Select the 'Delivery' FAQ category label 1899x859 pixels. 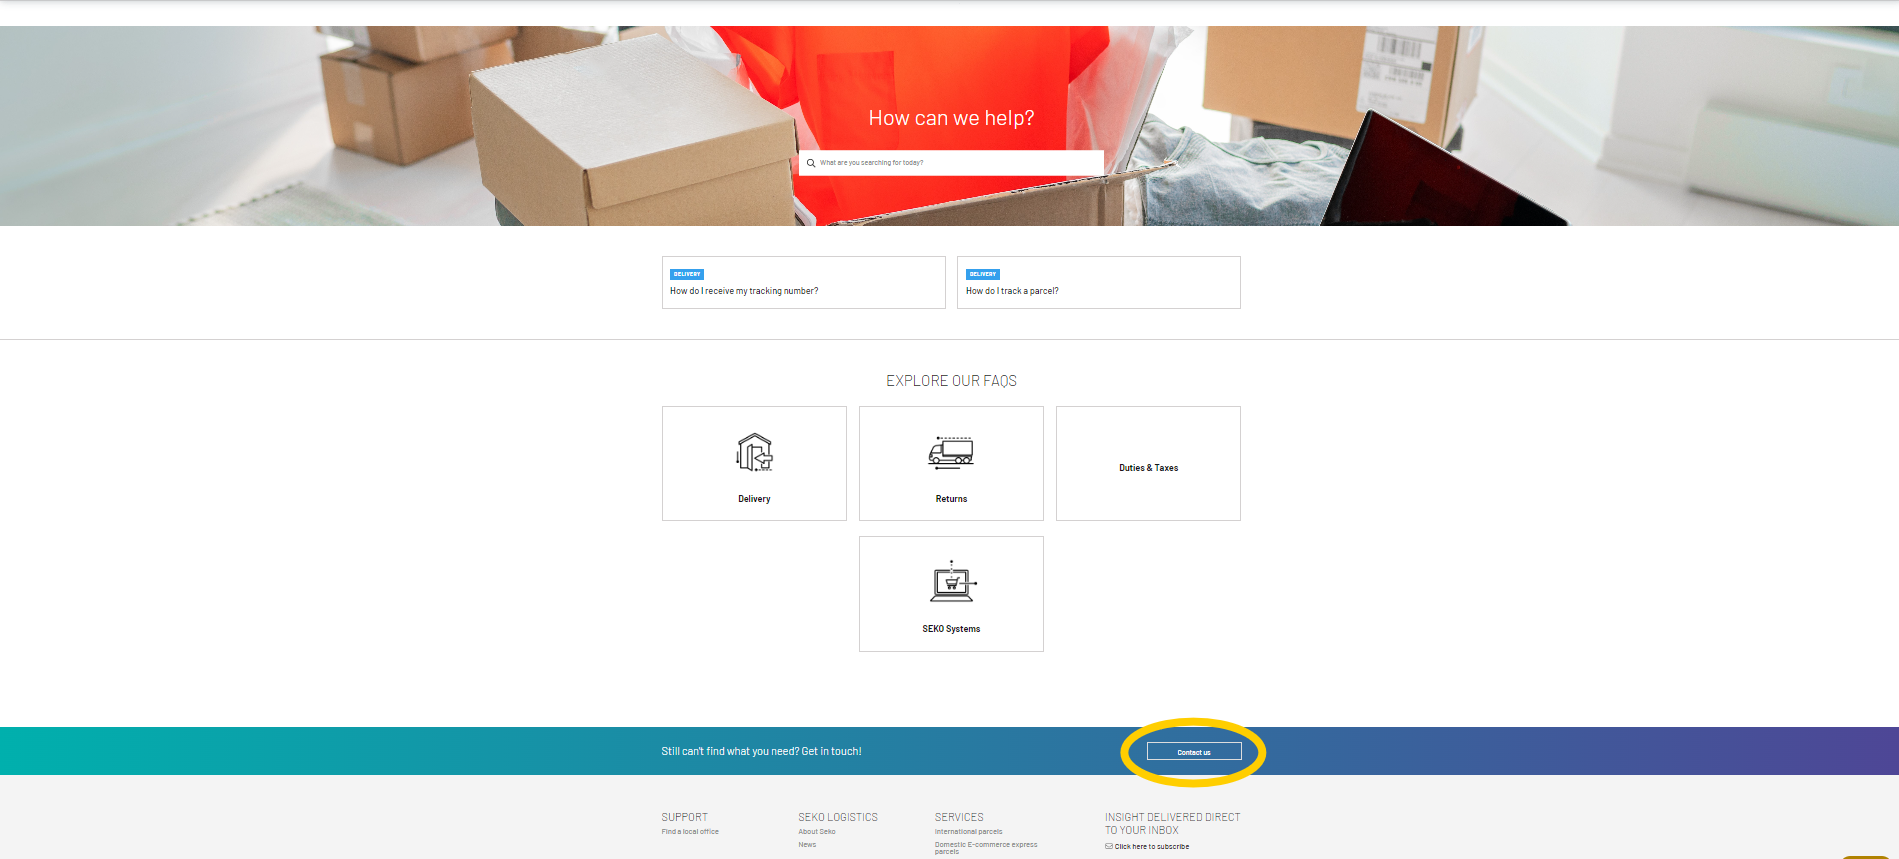[754, 499]
